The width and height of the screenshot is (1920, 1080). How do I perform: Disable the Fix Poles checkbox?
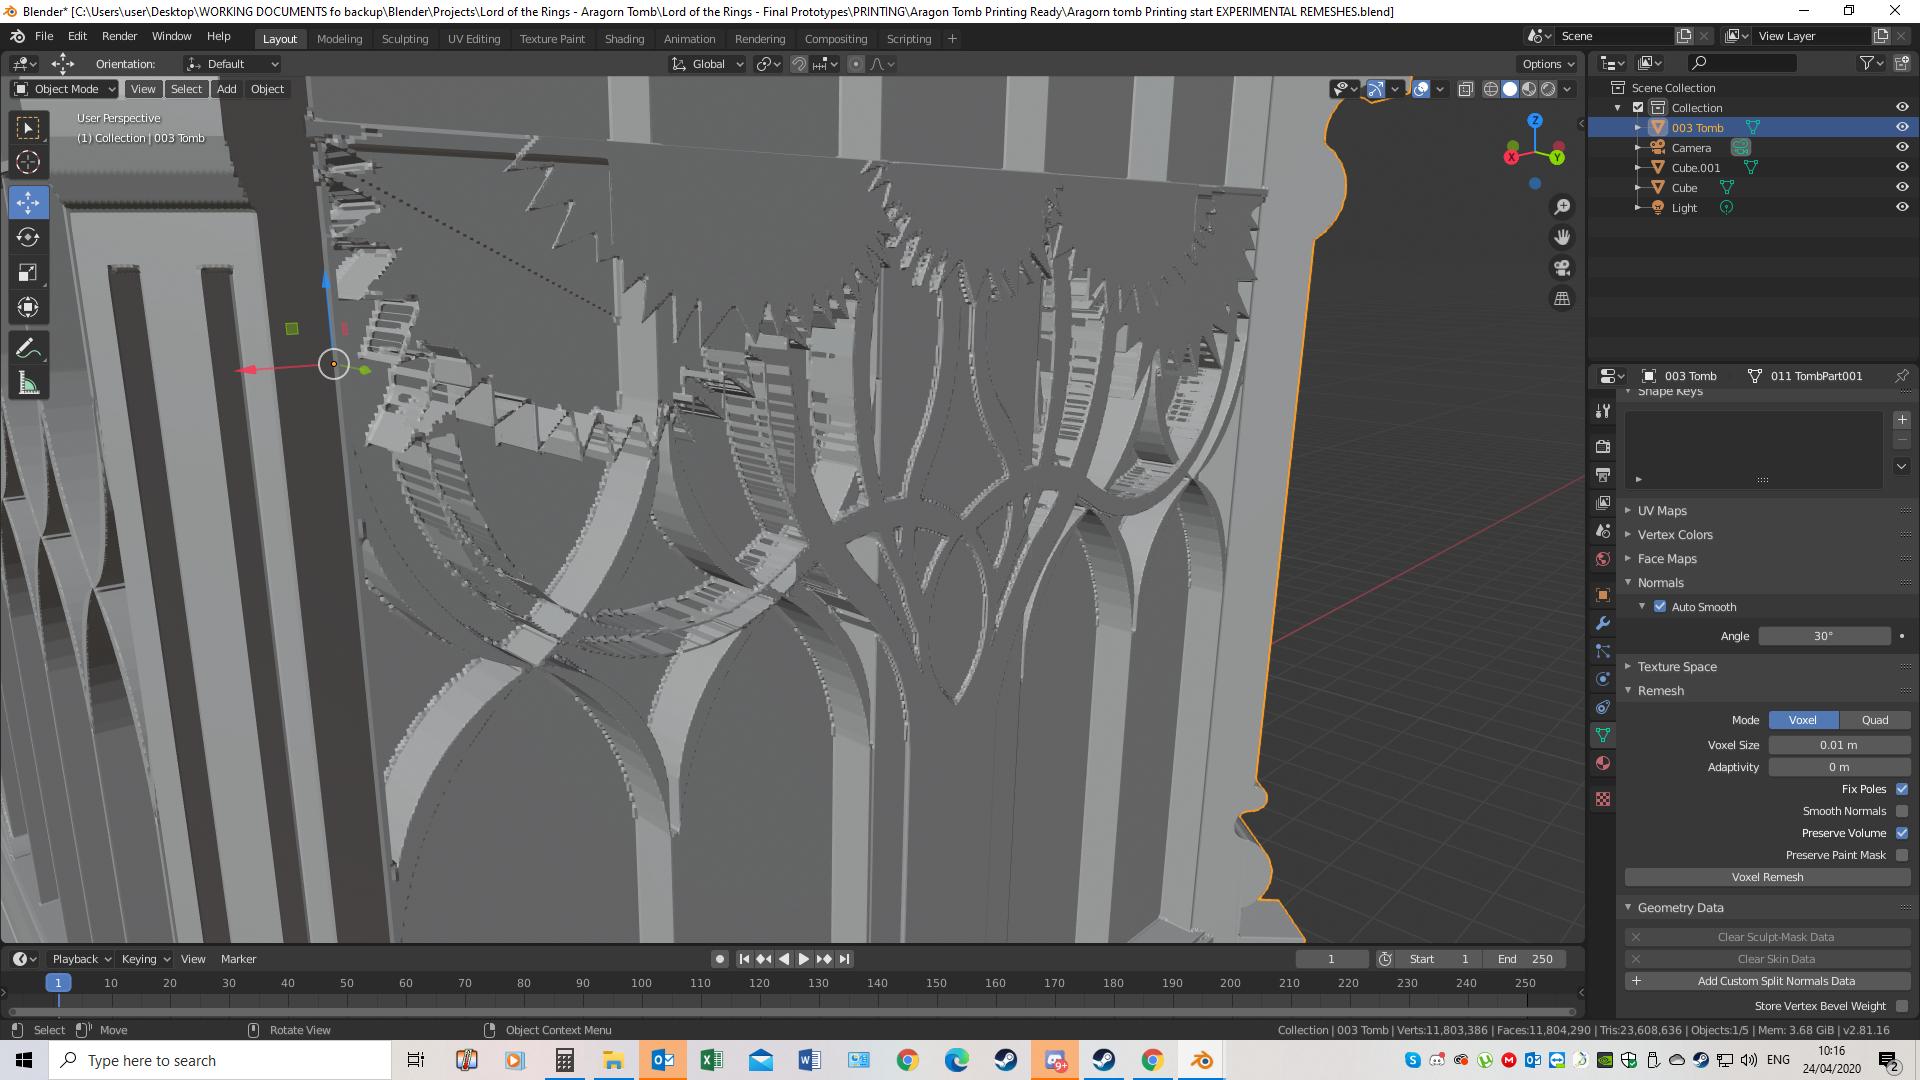pos(1902,789)
